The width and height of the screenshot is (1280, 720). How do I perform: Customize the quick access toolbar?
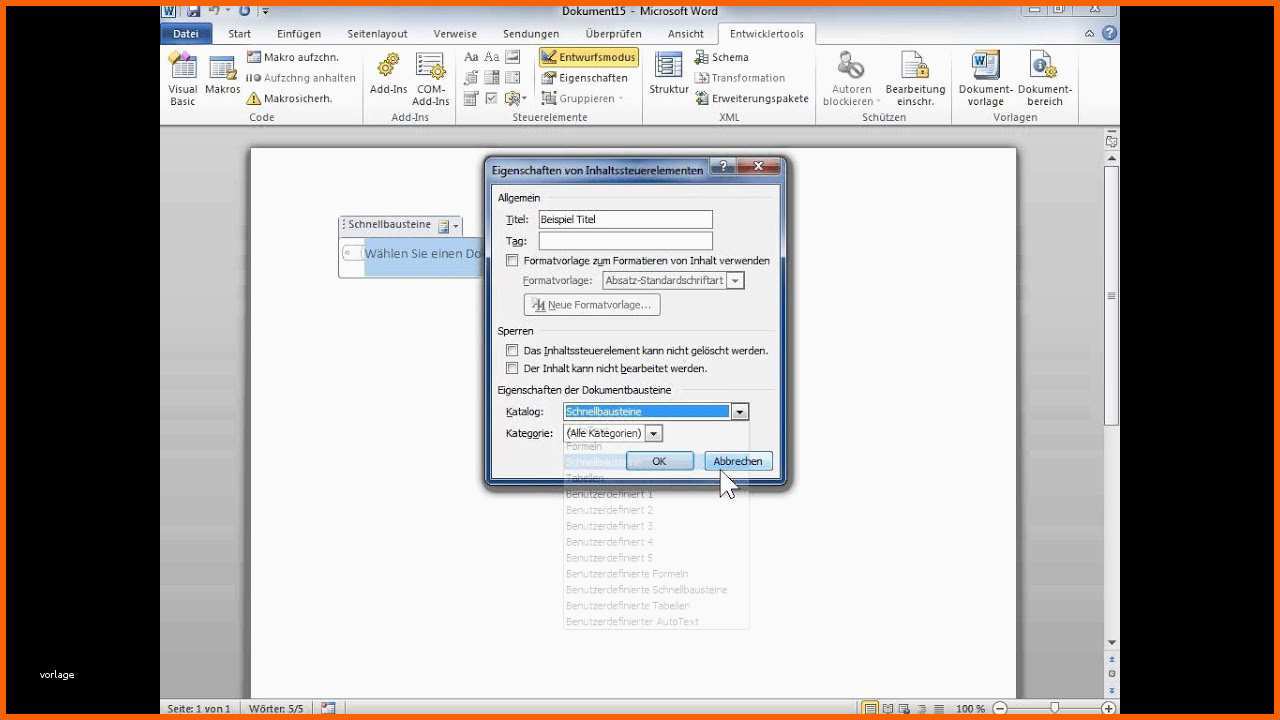[265, 12]
